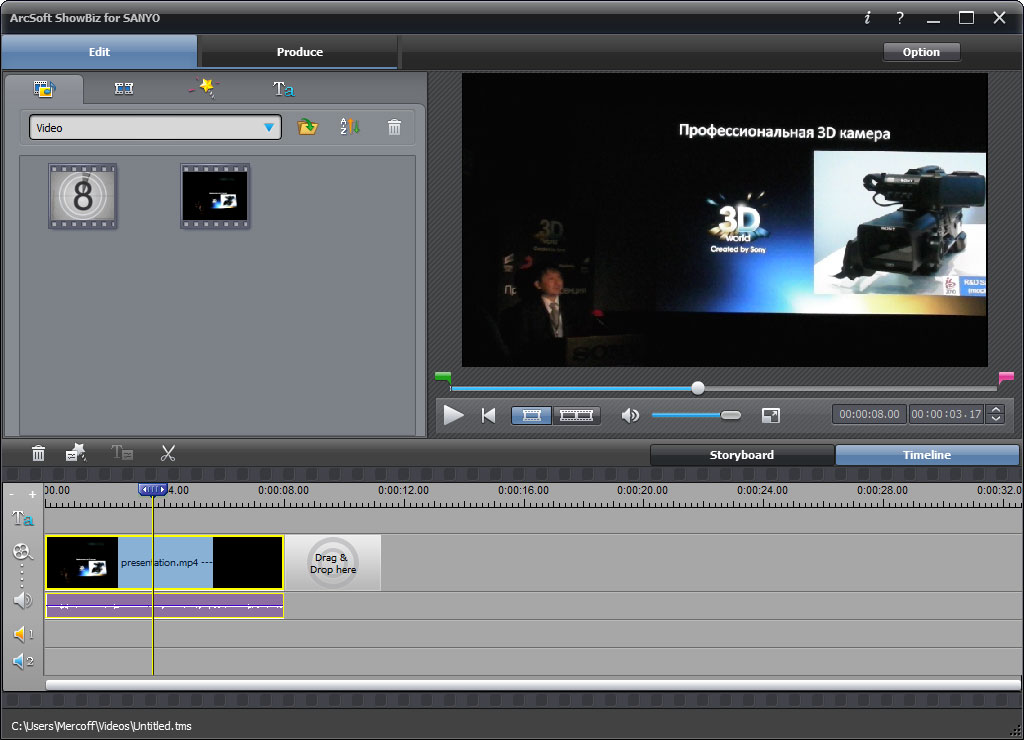
Task: Click the trash icon in media panel
Action: click(395, 127)
